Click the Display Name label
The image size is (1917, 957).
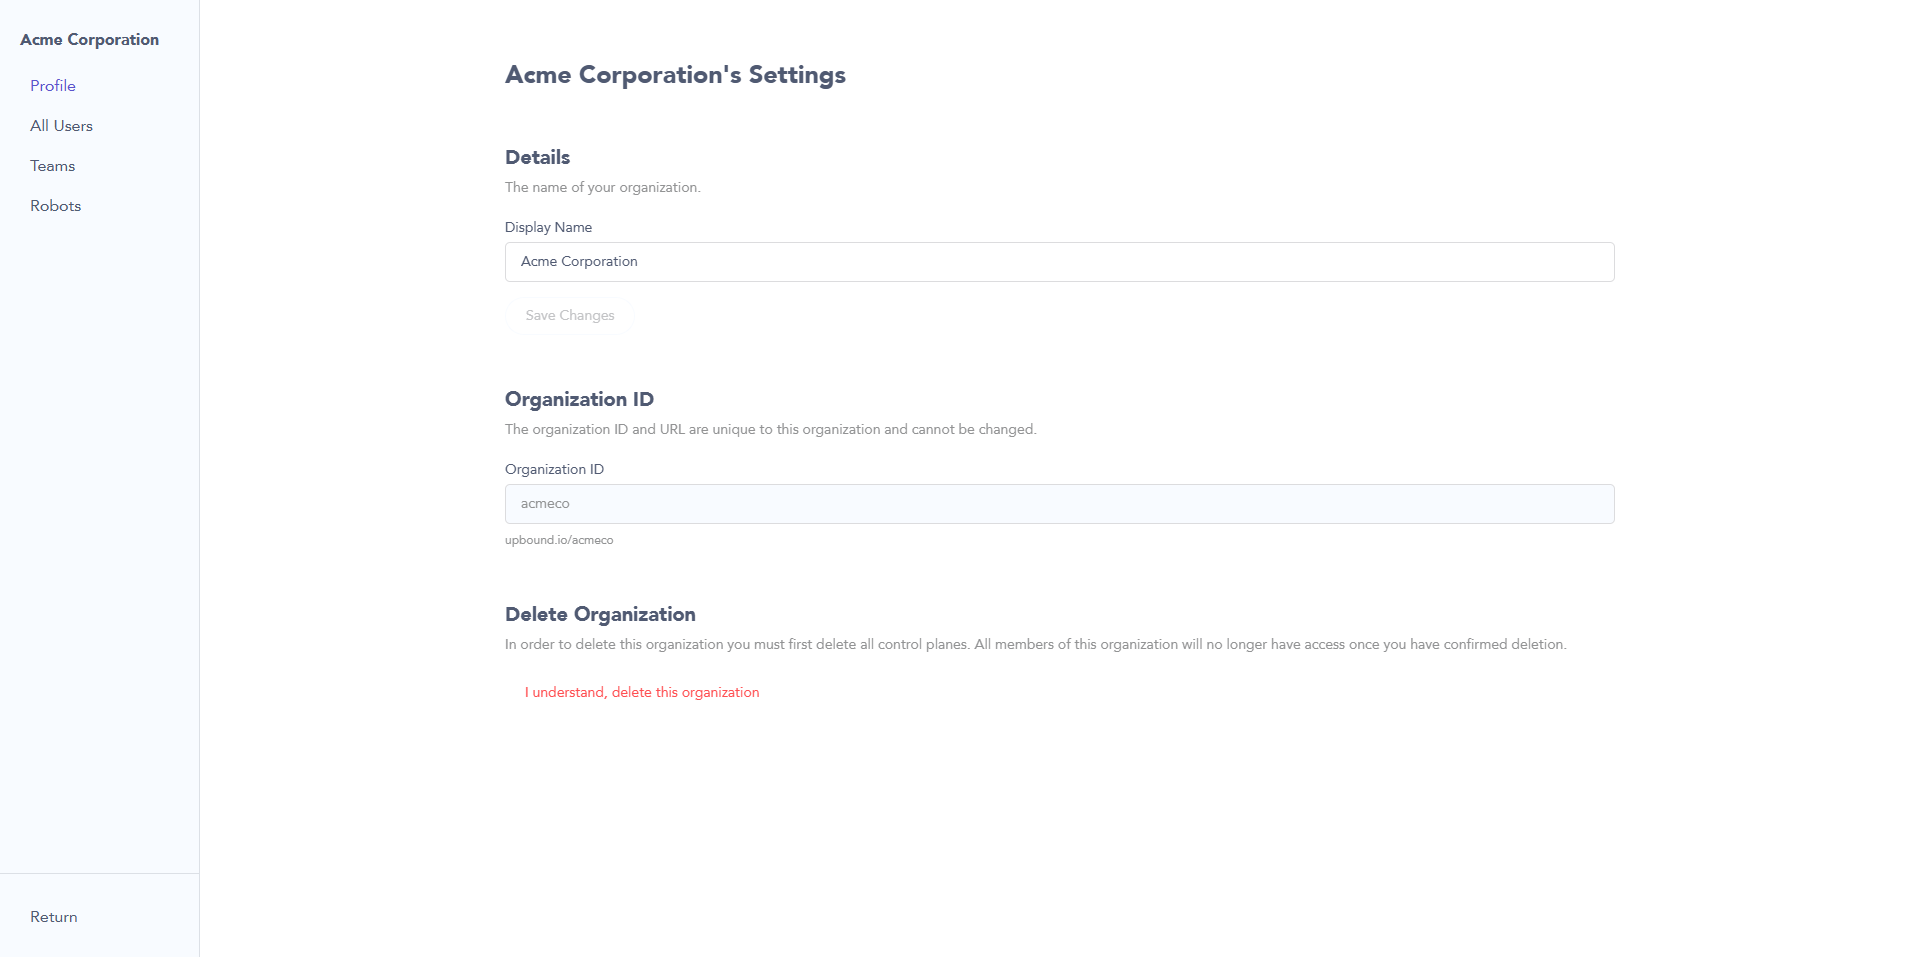tap(548, 227)
